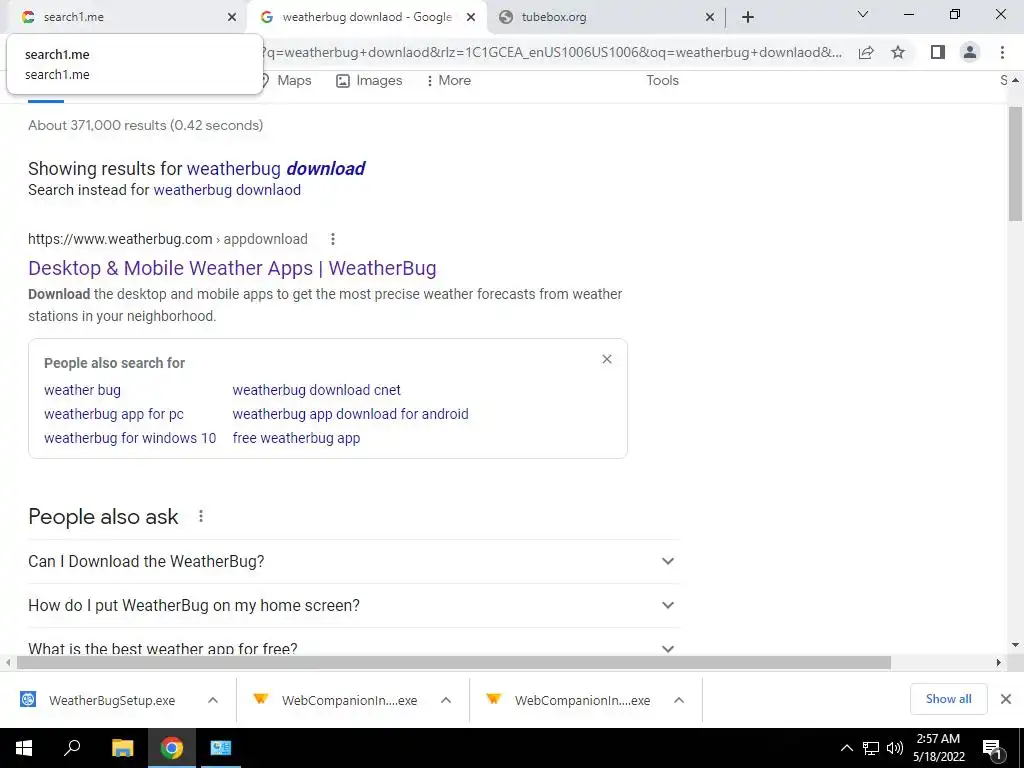Dismiss the People also search for box
The width and height of the screenshot is (1024, 768).
pyautogui.click(x=607, y=359)
